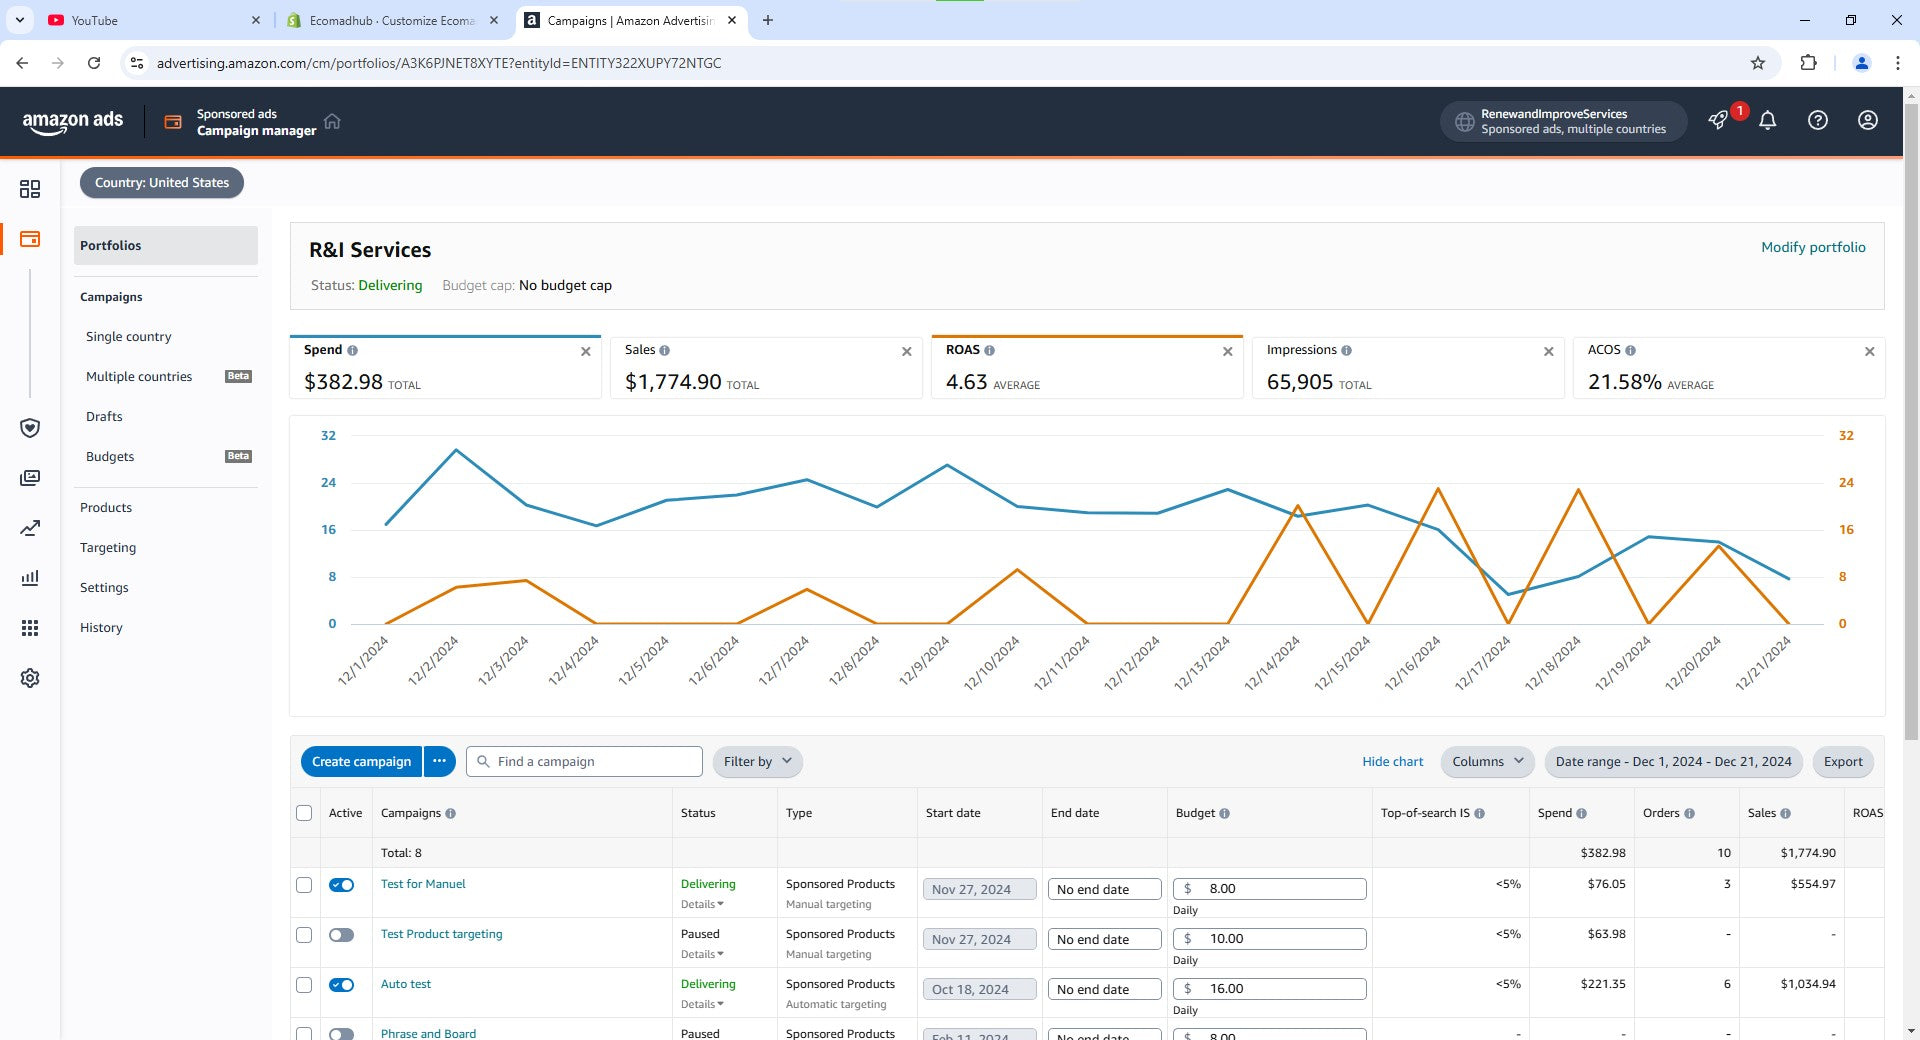Click the Export button
This screenshot has width=1920, height=1040.
1843,762
